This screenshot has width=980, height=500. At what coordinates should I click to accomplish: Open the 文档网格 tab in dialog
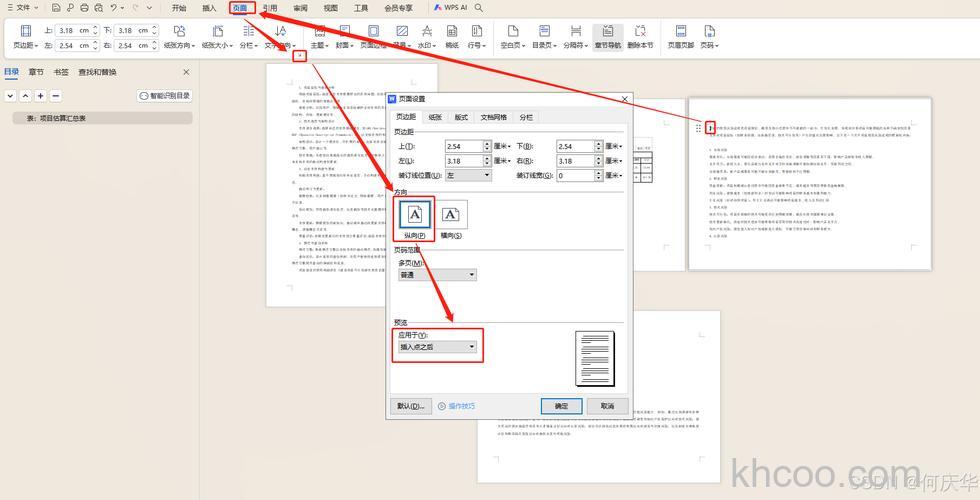click(x=493, y=117)
